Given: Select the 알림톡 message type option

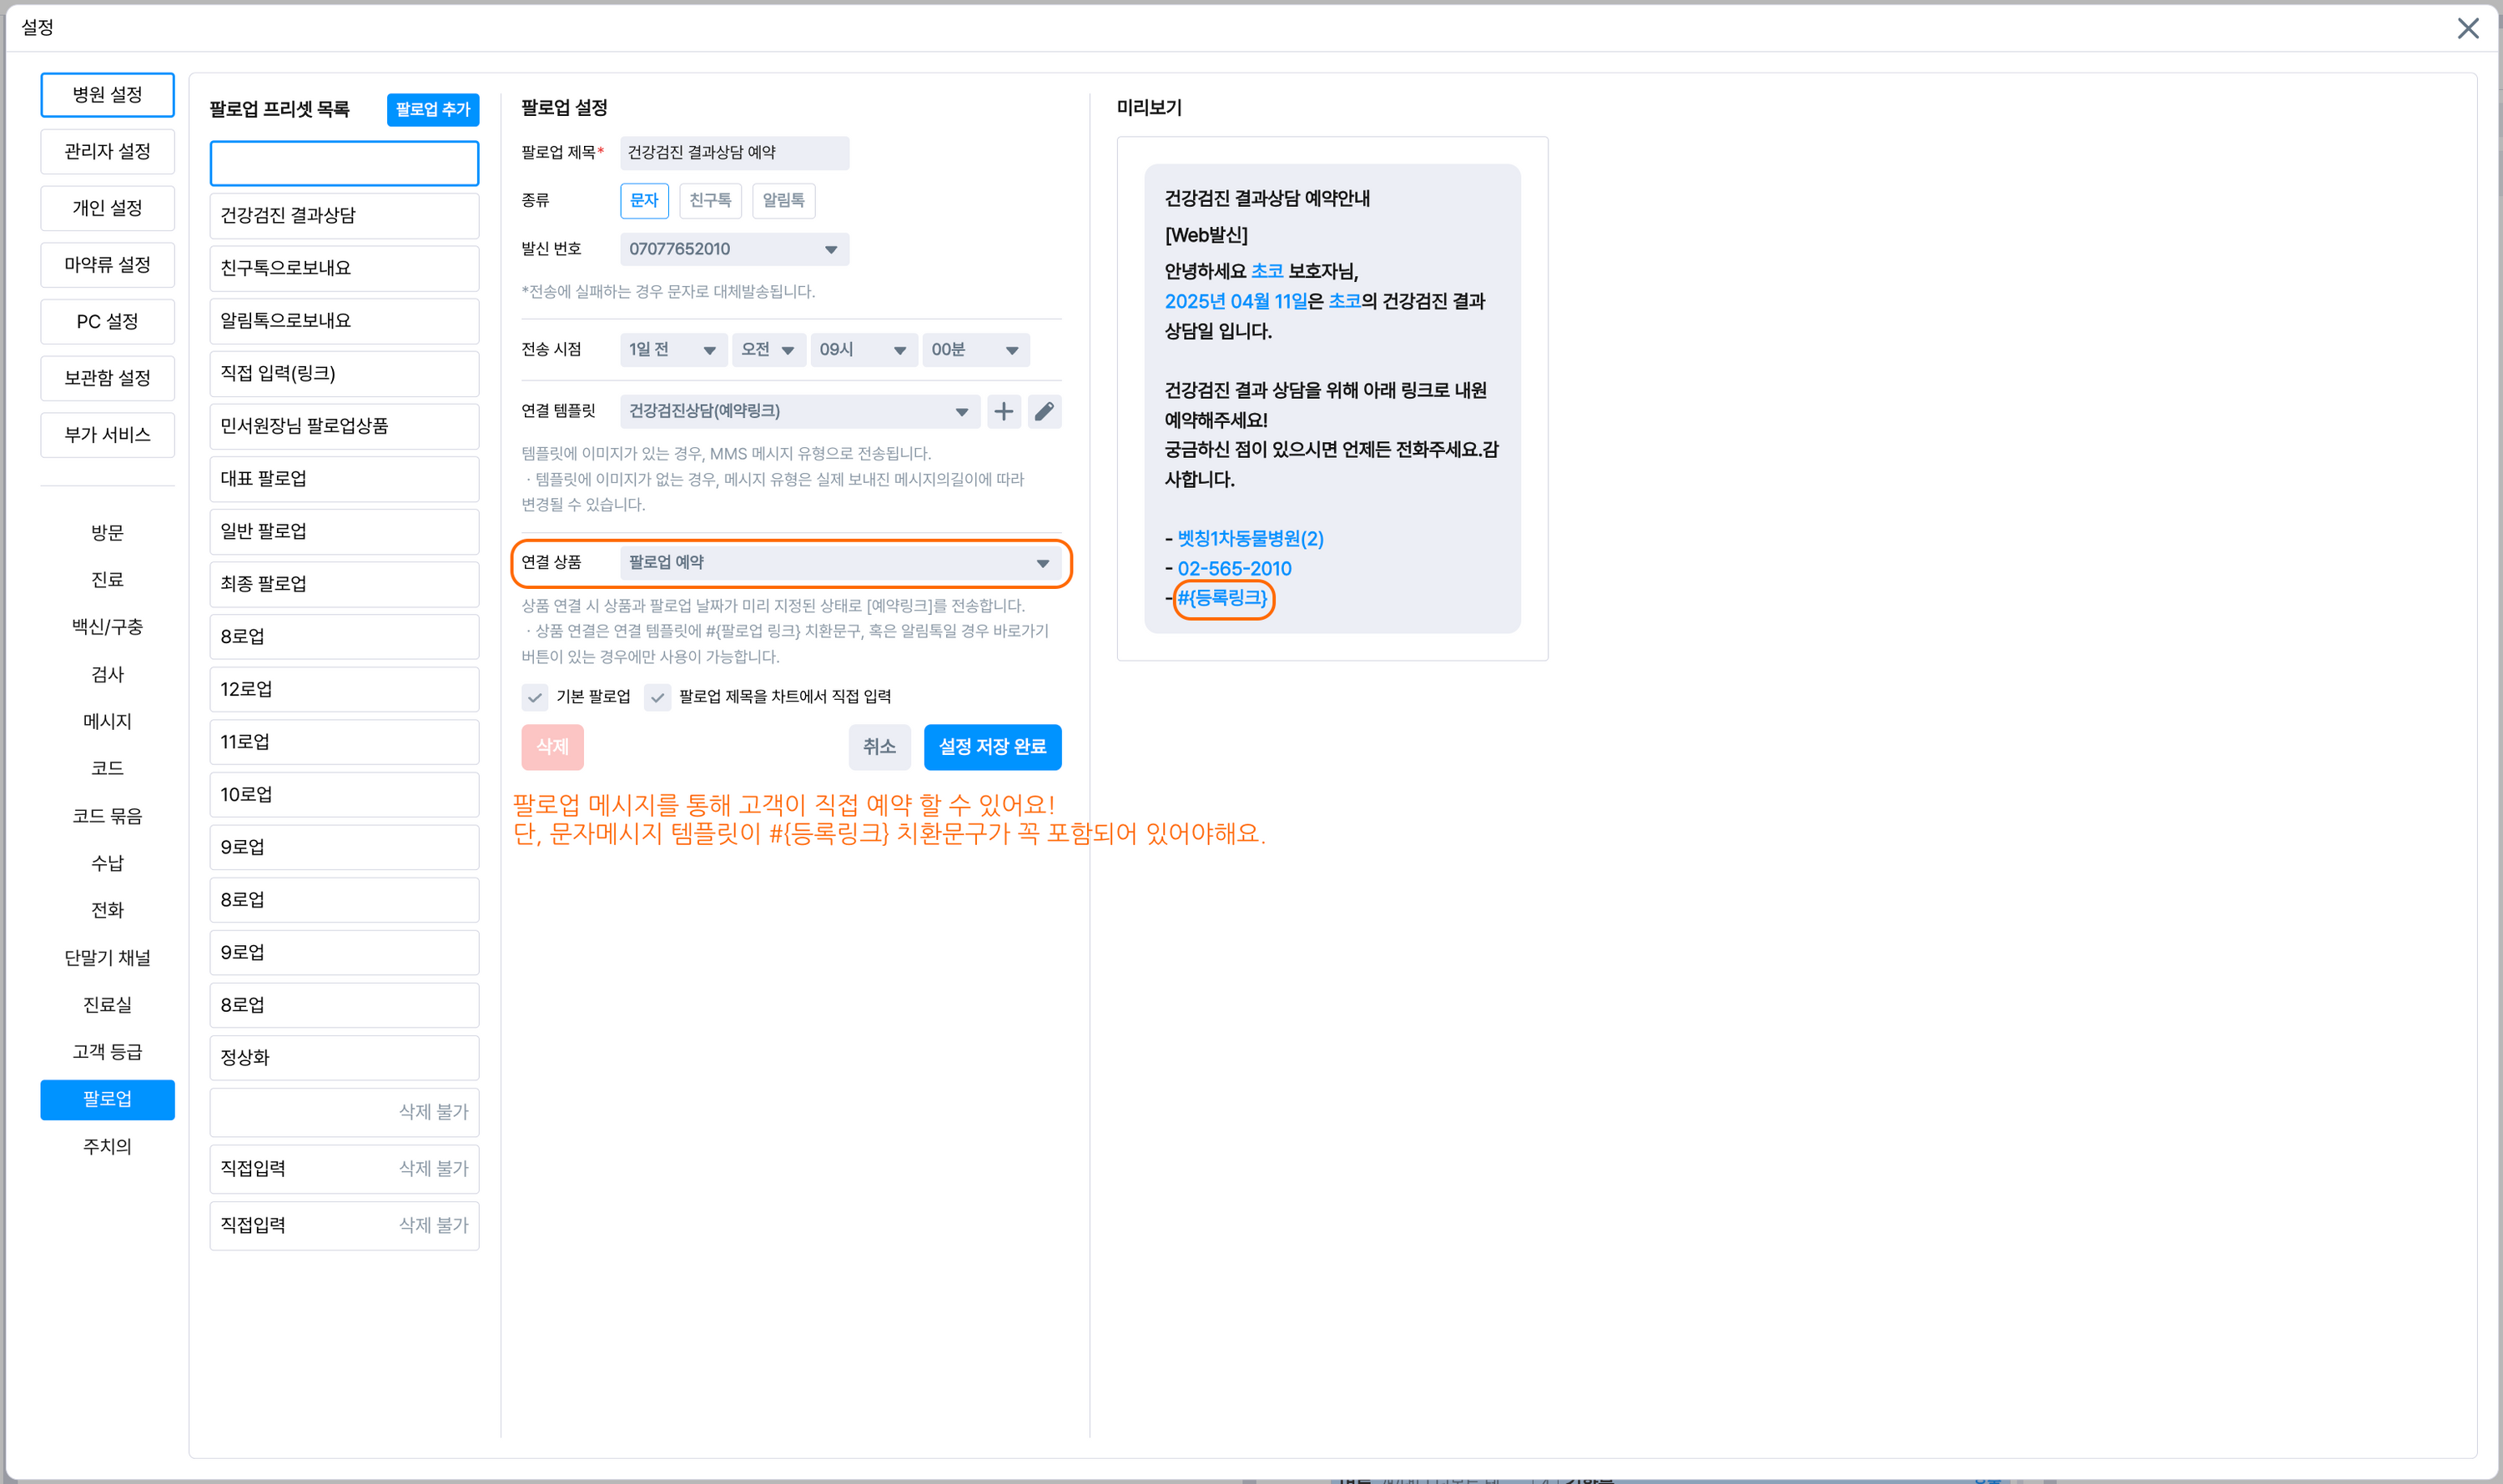Looking at the screenshot, I should [783, 200].
